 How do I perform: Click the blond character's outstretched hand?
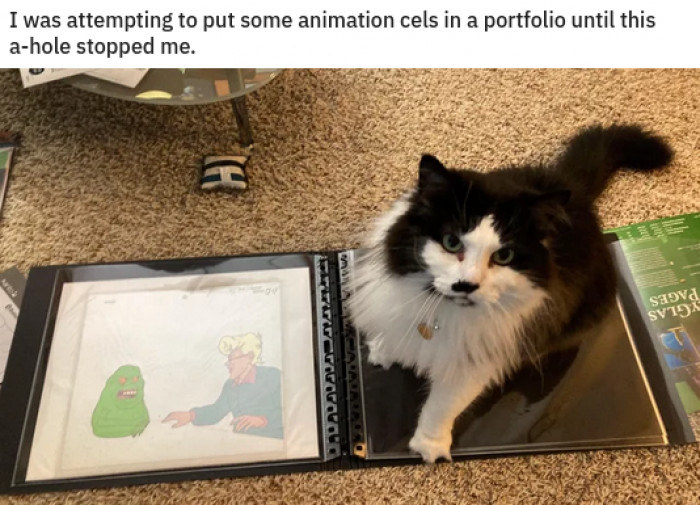(179, 417)
